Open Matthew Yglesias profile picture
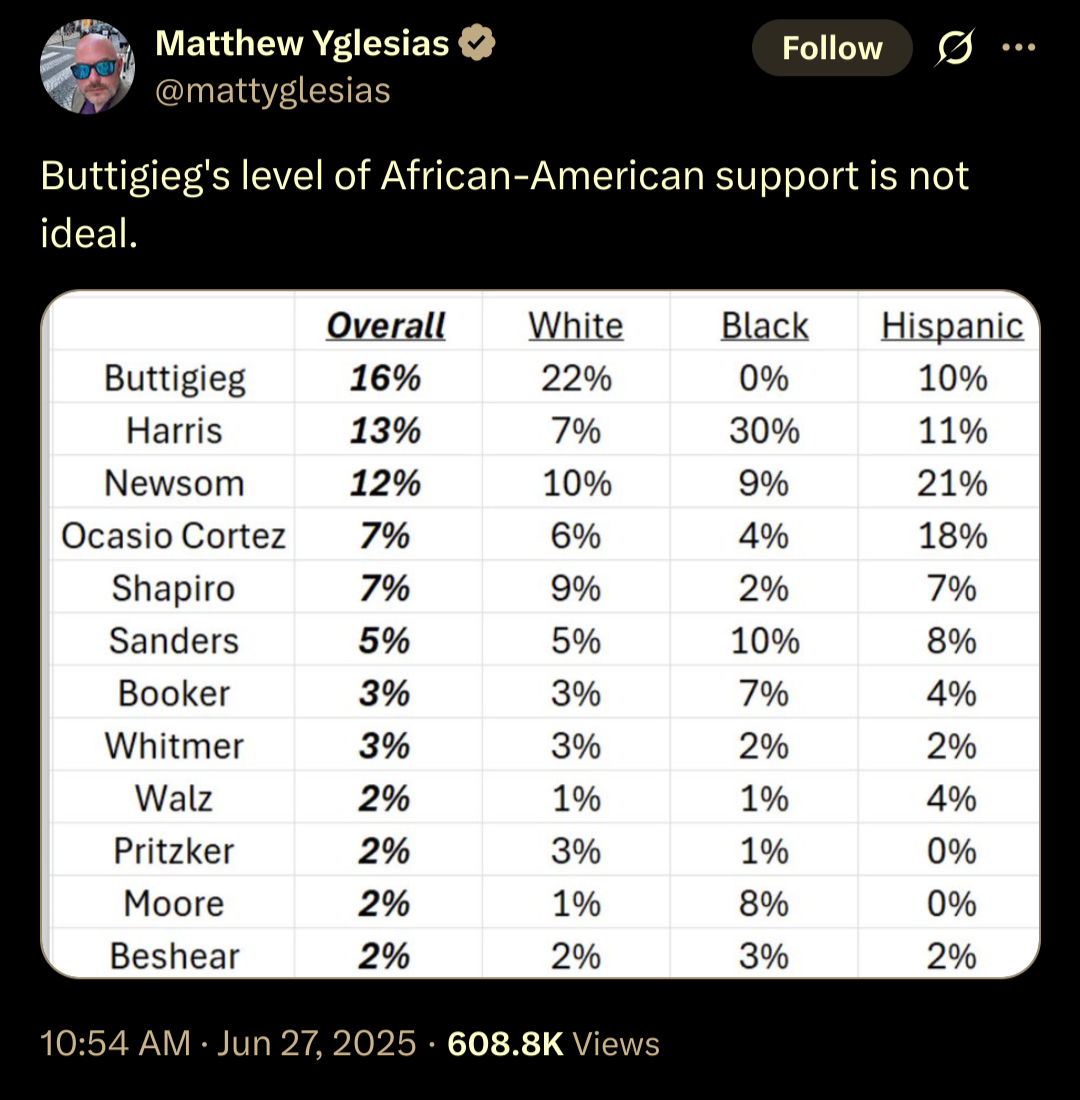This screenshot has width=1080, height=1100. (x=87, y=67)
